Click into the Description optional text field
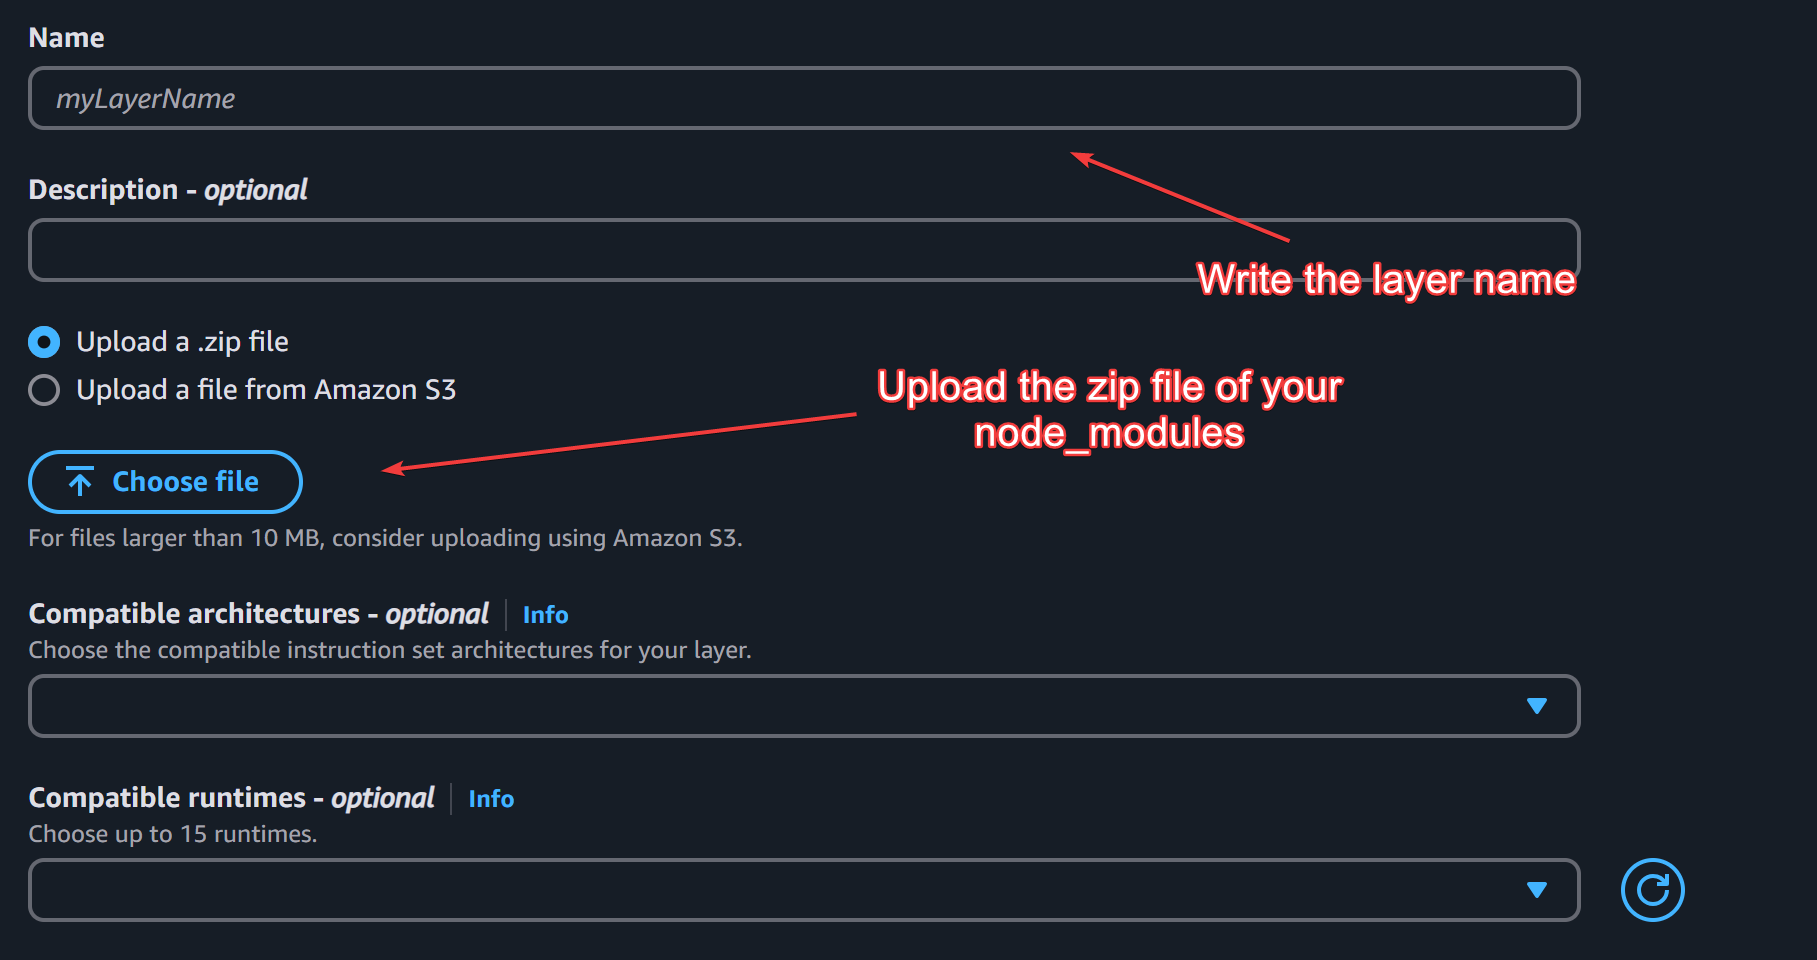 600,250
